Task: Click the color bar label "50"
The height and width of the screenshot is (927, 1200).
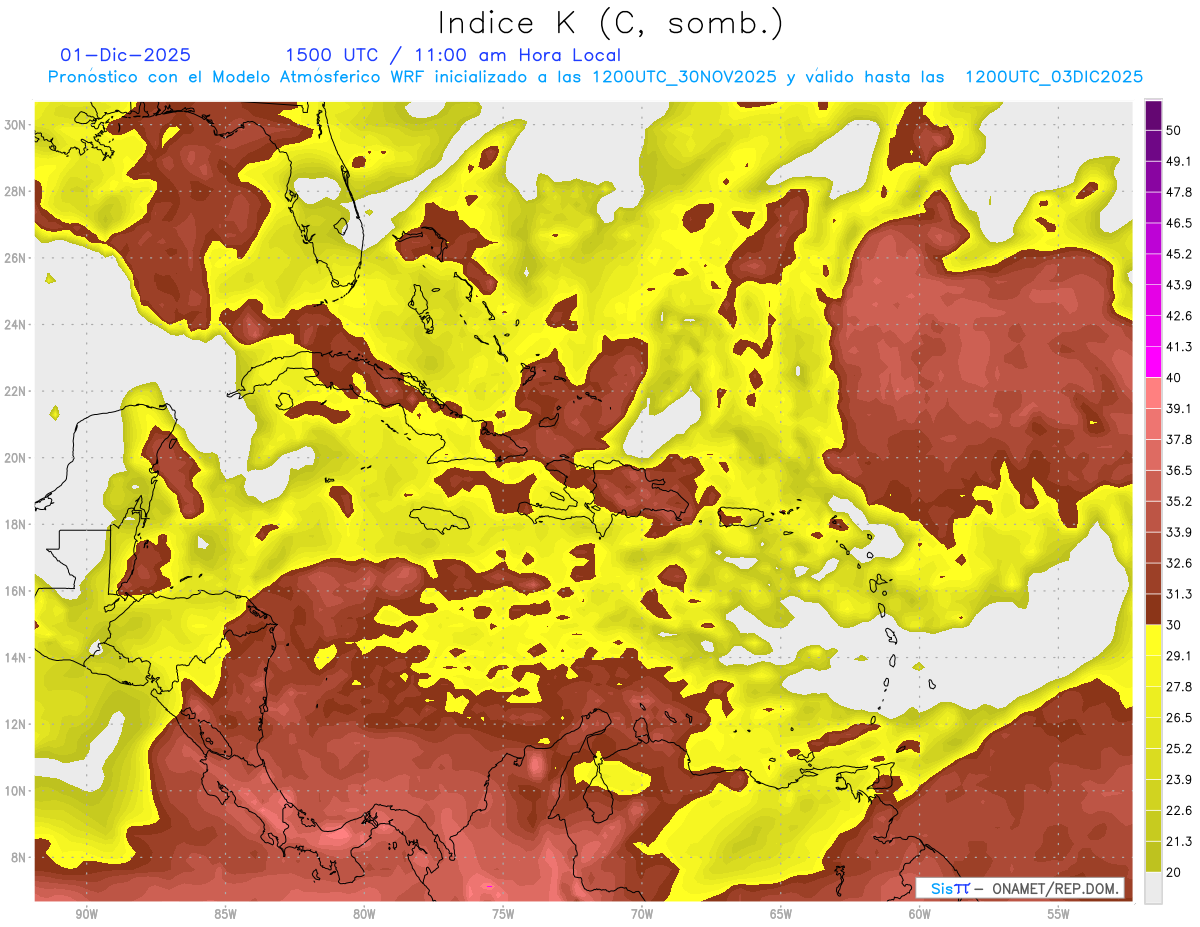Action: (x=1175, y=130)
